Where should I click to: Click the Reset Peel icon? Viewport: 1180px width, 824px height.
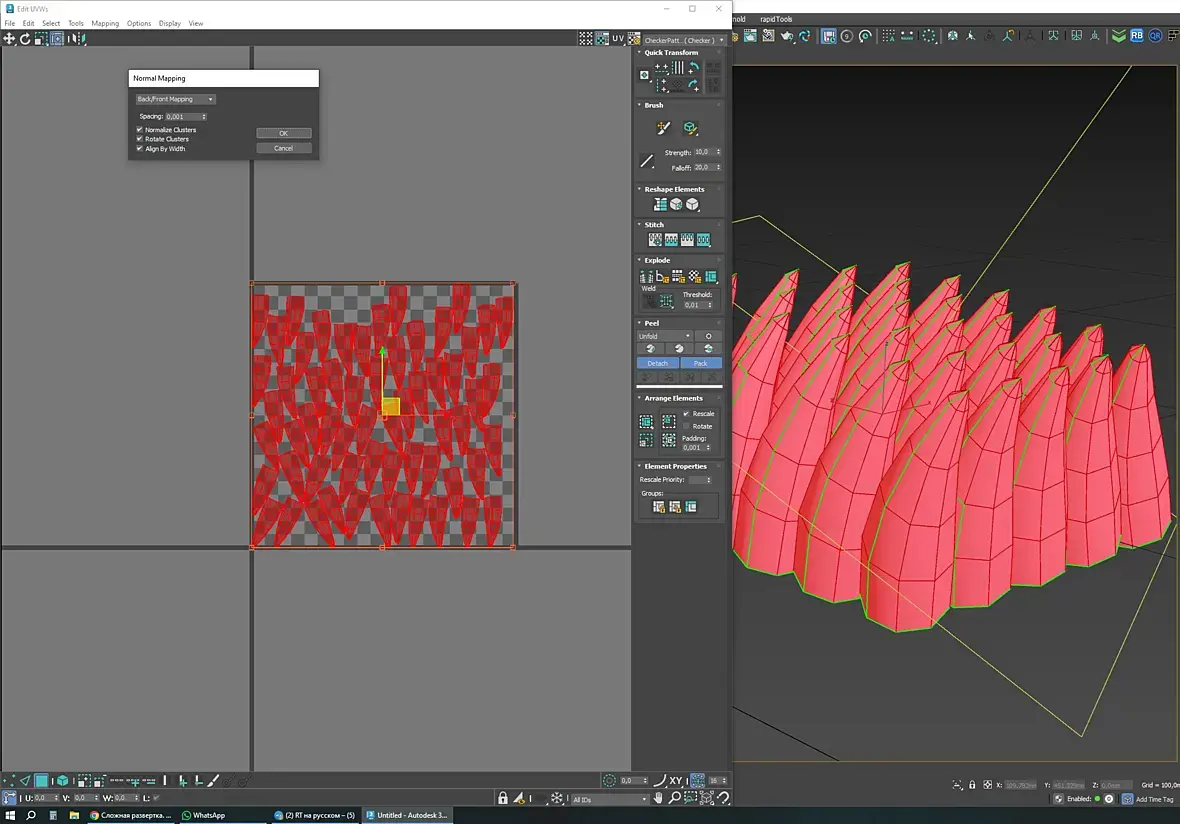708,348
